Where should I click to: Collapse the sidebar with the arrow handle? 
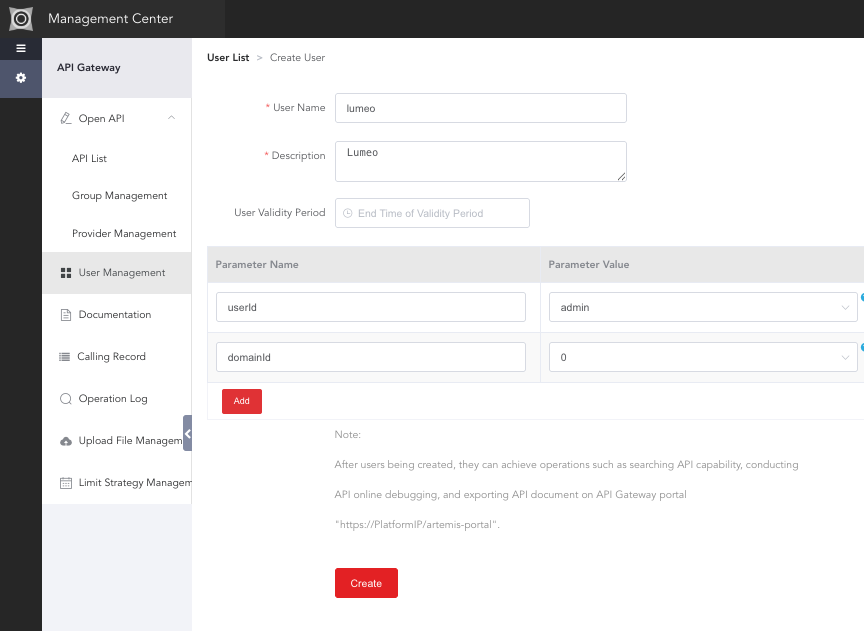click(187, 433)
